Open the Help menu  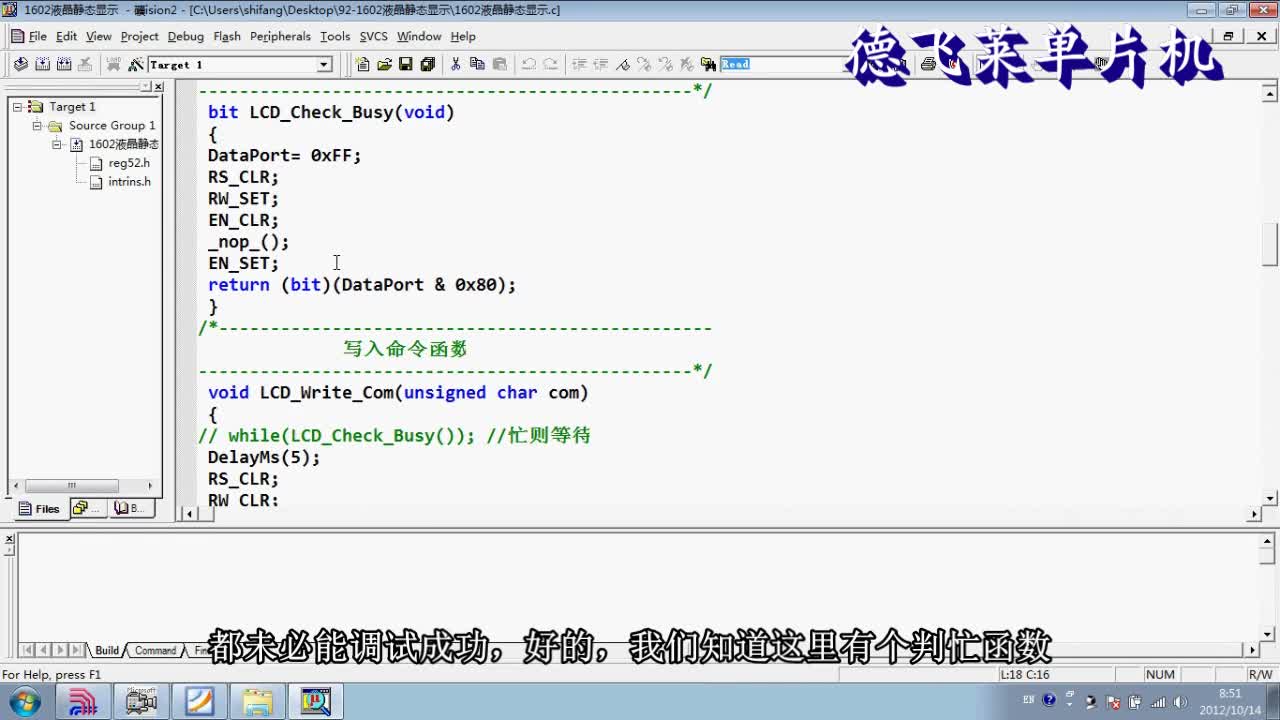coord(463,36)
